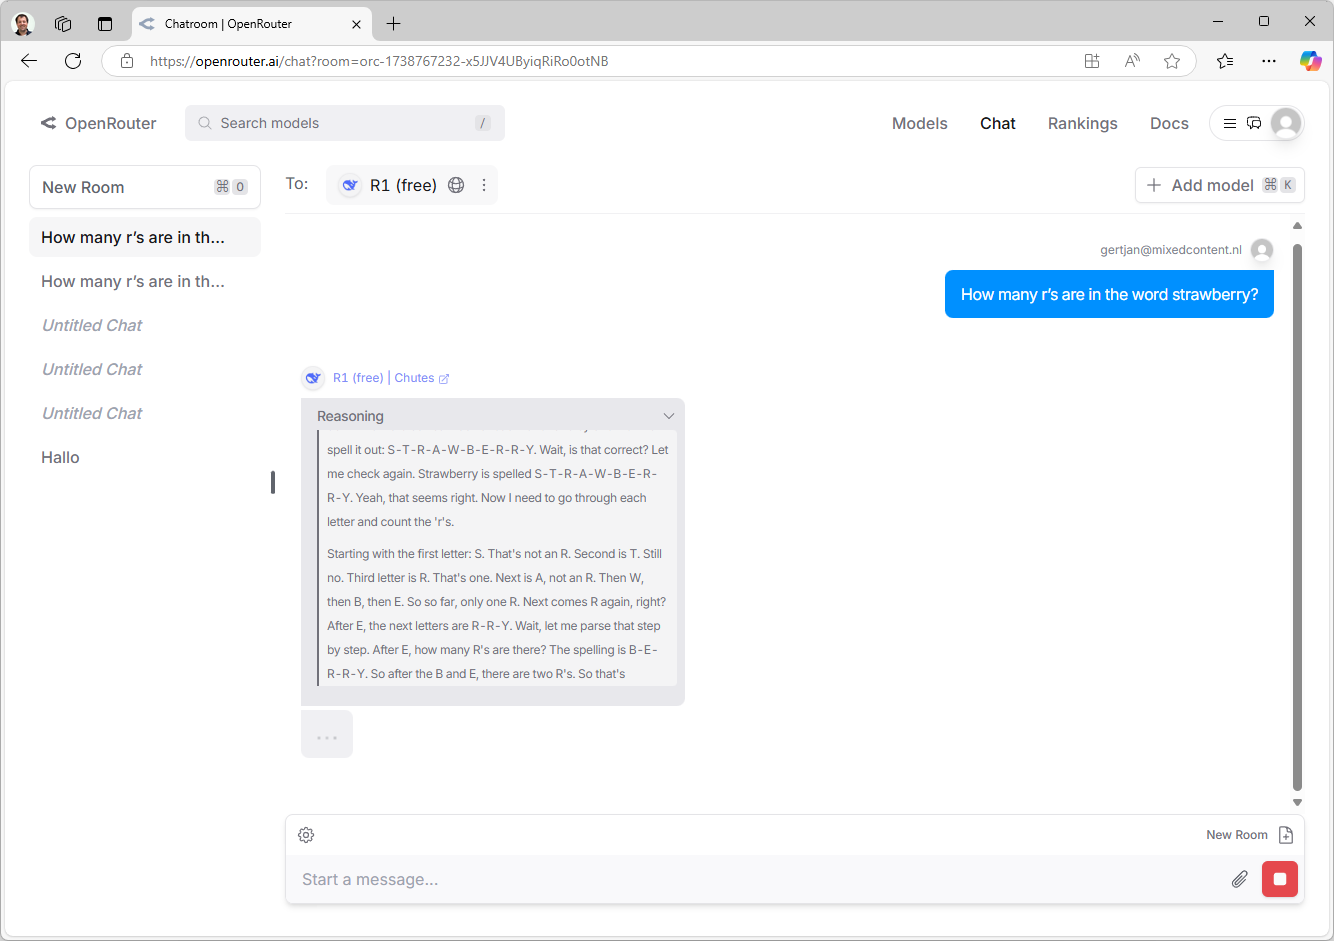Stop generation with the red stop button

[1280, 879]
